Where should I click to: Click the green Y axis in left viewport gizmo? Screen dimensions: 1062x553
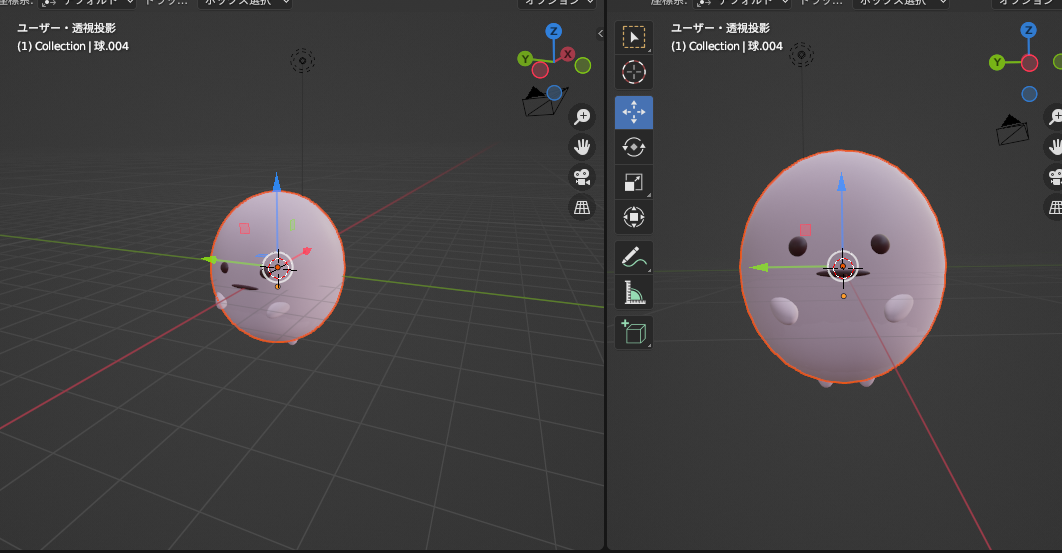(525, 59)
